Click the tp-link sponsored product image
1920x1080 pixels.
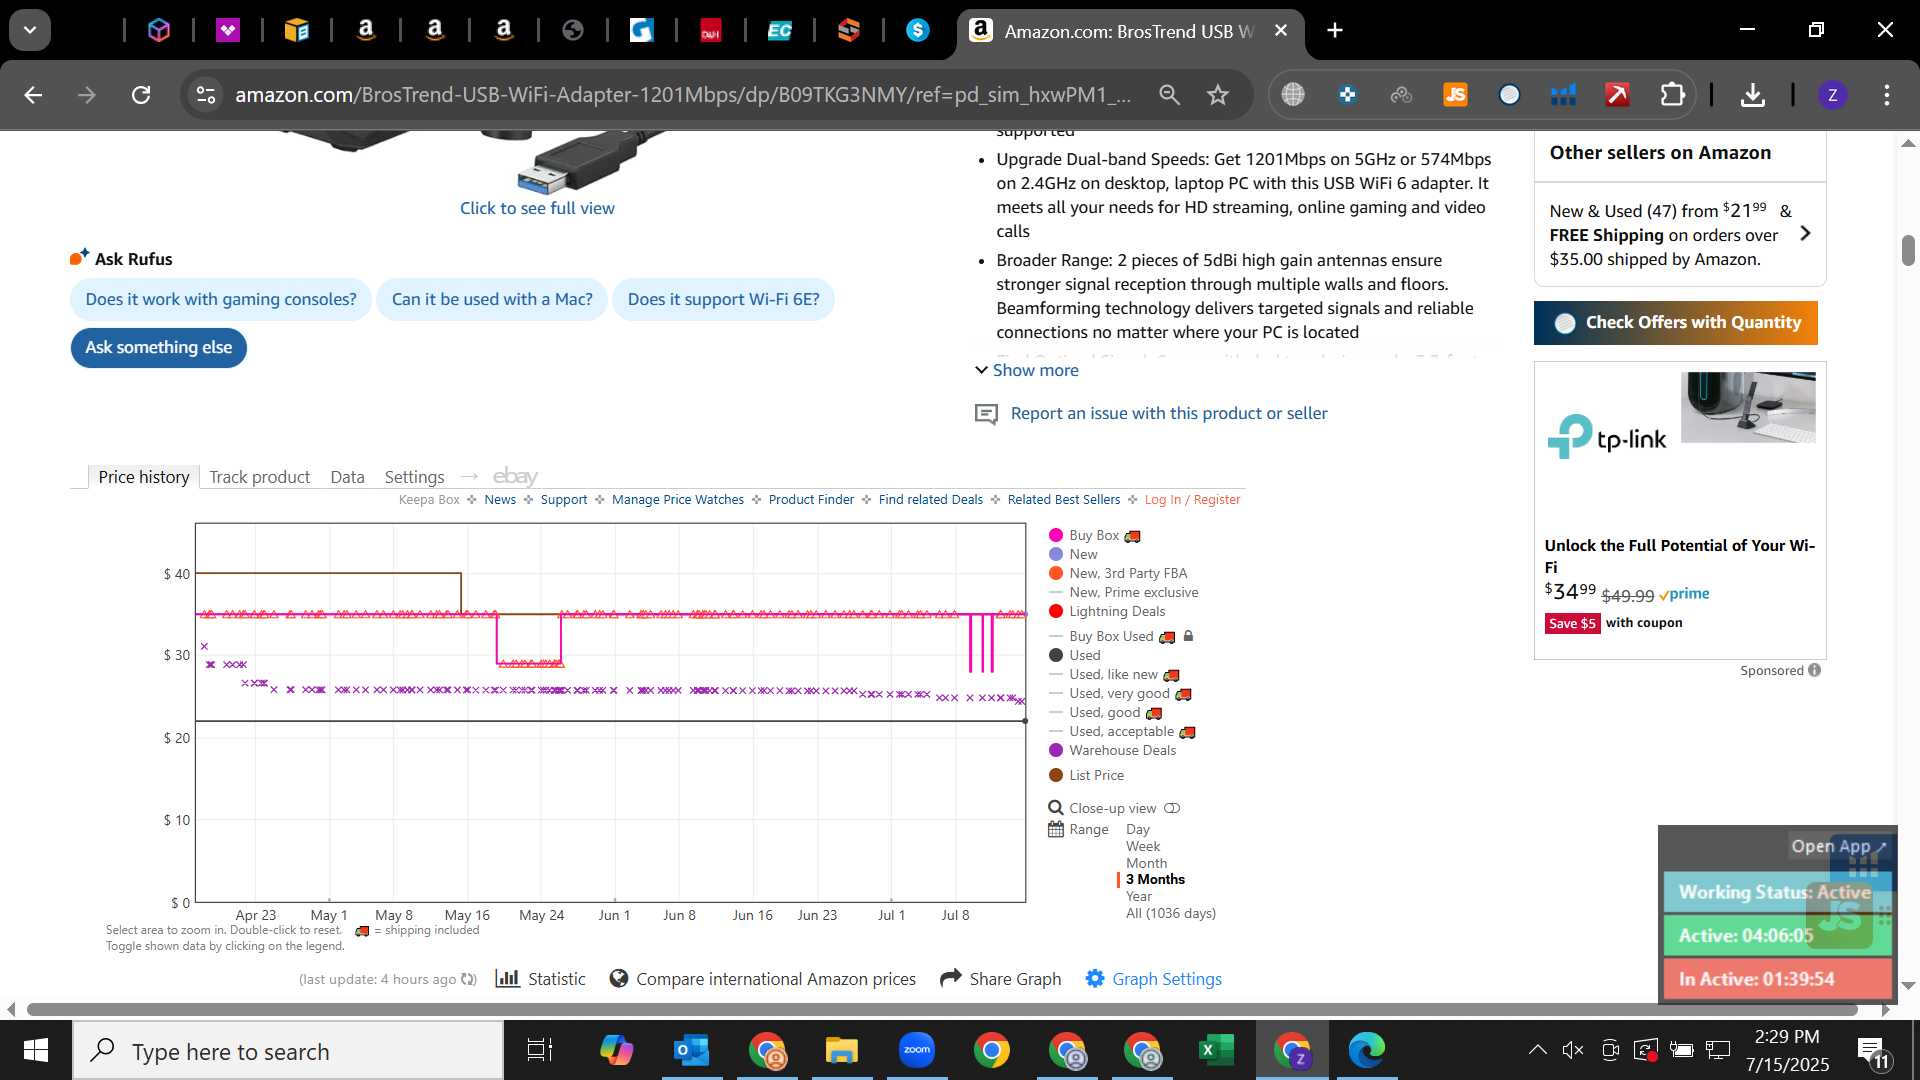point(1748,407)
